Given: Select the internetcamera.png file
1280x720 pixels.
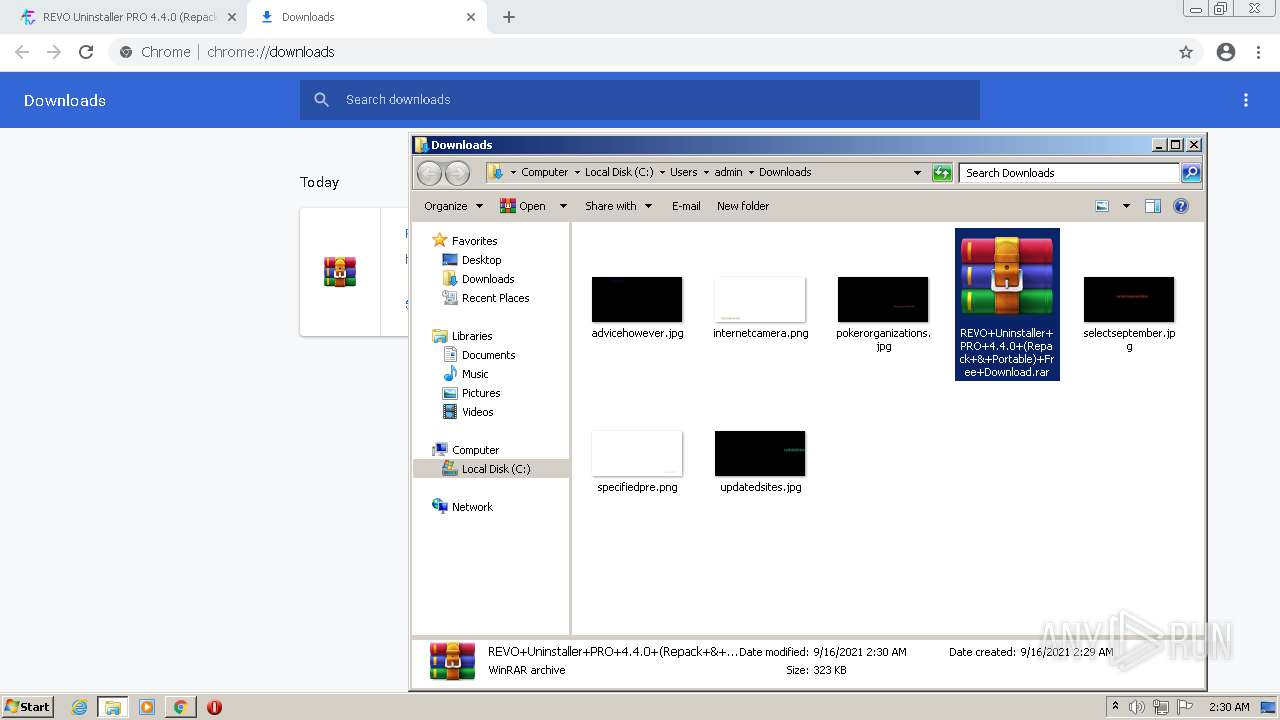Looking at the screenshot, I should [760, 307].
